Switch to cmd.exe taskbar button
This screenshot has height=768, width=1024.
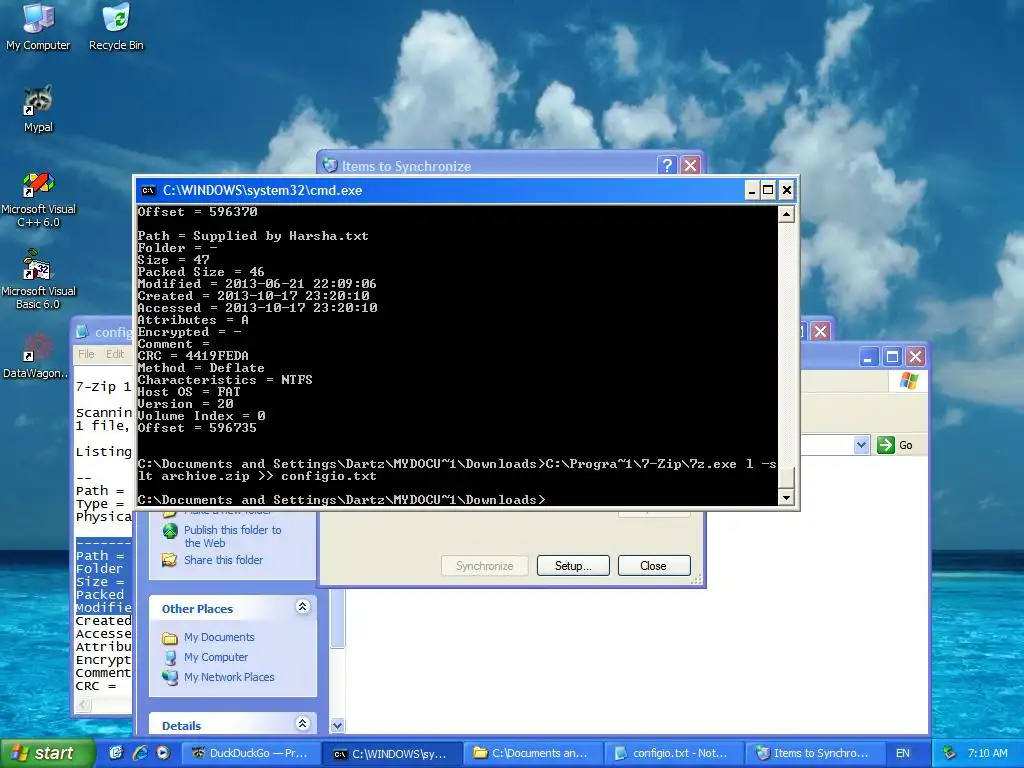click(392, 753)
